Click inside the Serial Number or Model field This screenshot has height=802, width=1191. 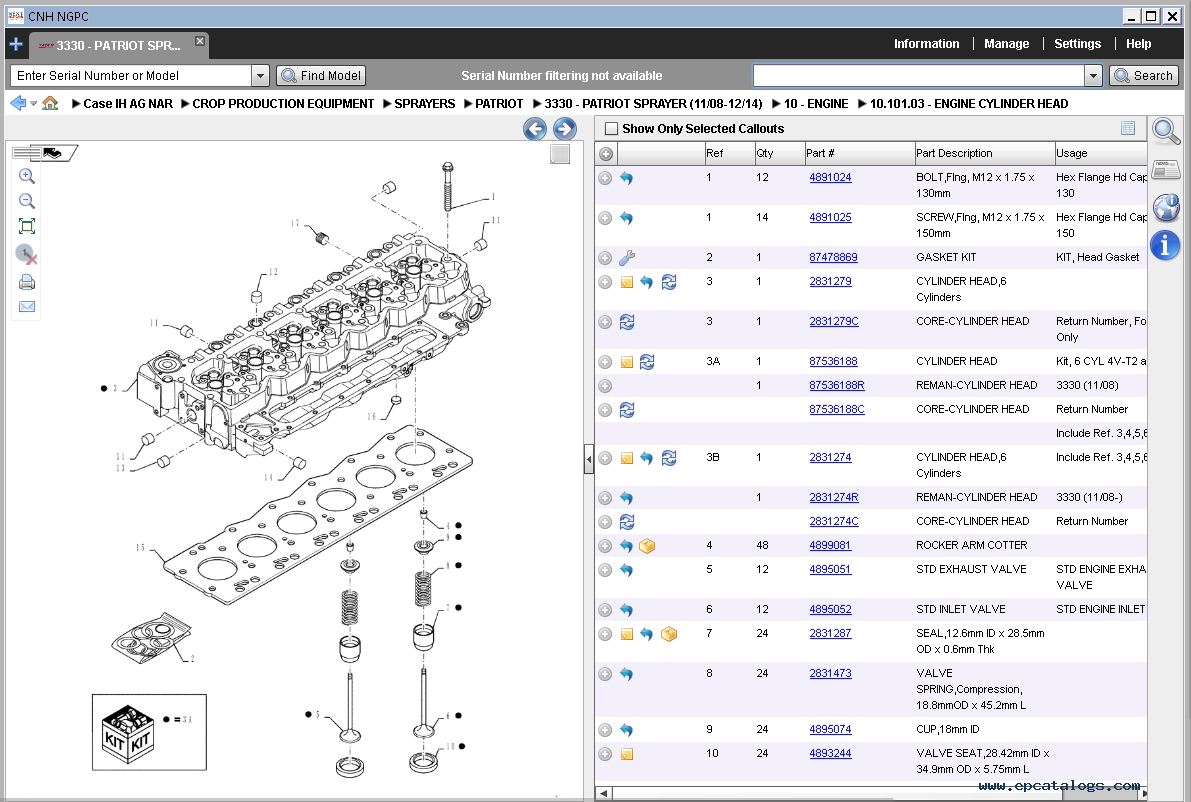[x=131, y=75]
